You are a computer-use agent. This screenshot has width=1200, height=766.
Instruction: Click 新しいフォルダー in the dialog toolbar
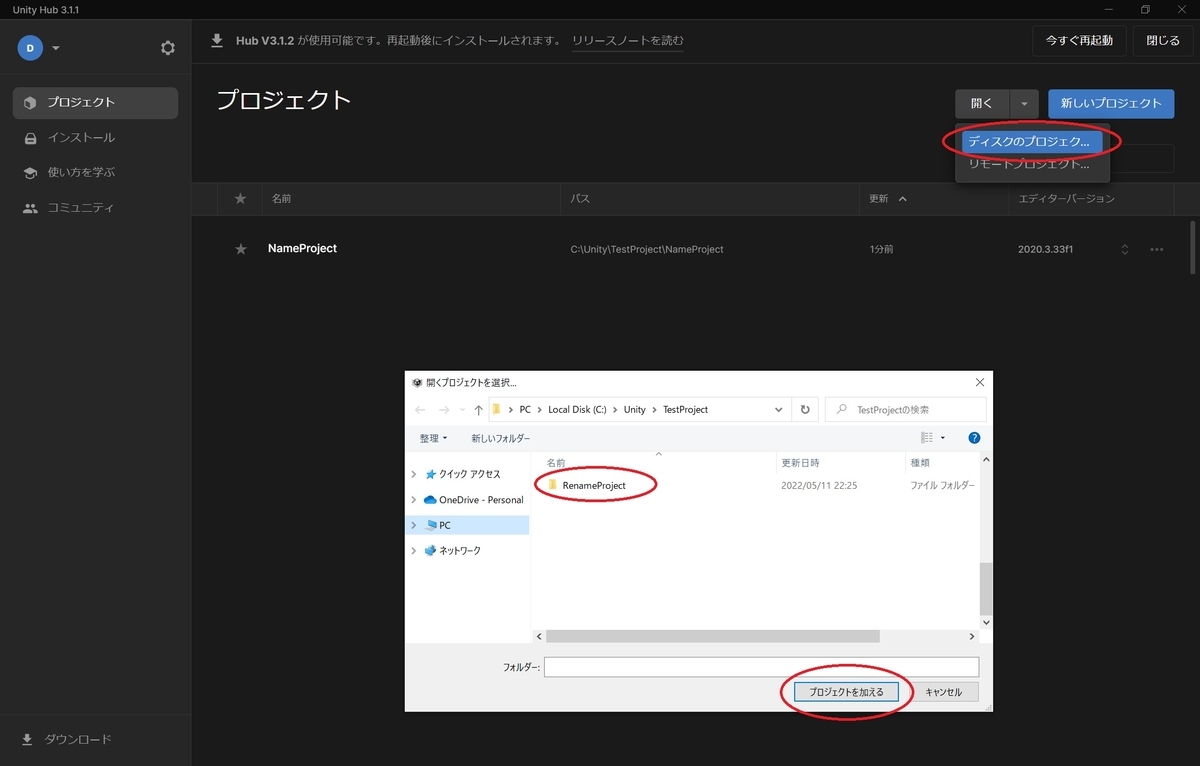[x=501, y=438]
